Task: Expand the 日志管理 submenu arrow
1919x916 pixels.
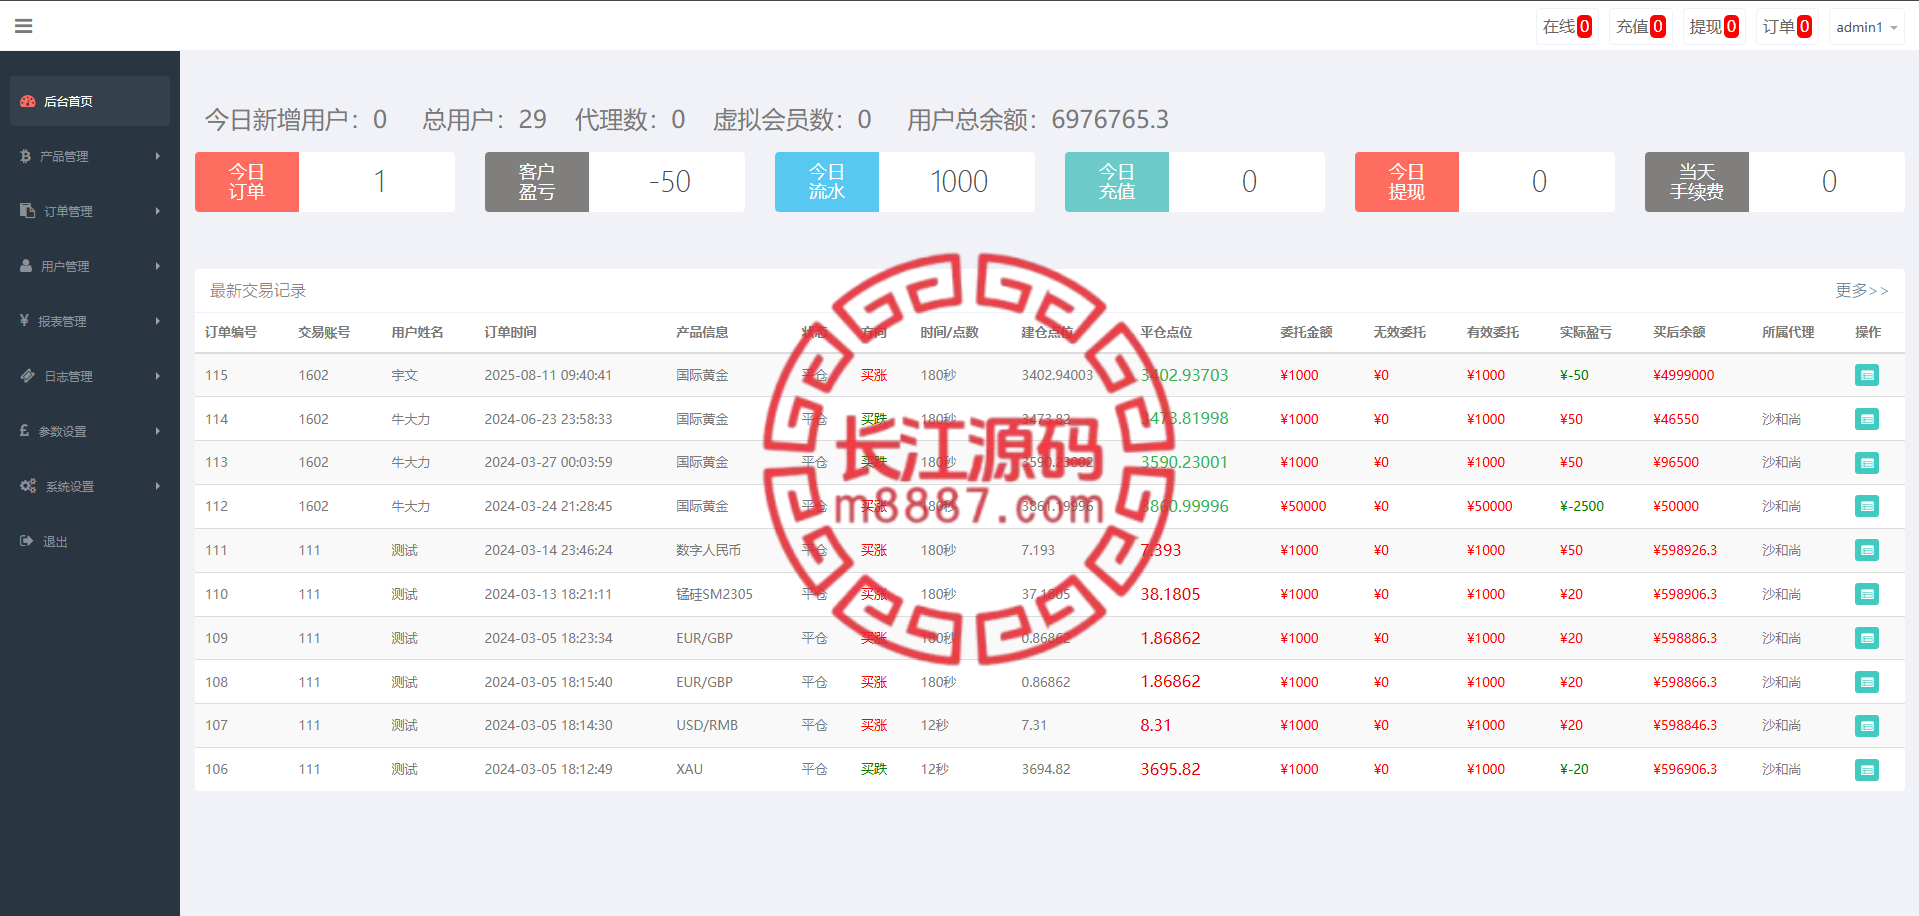Action: point(158,376)
